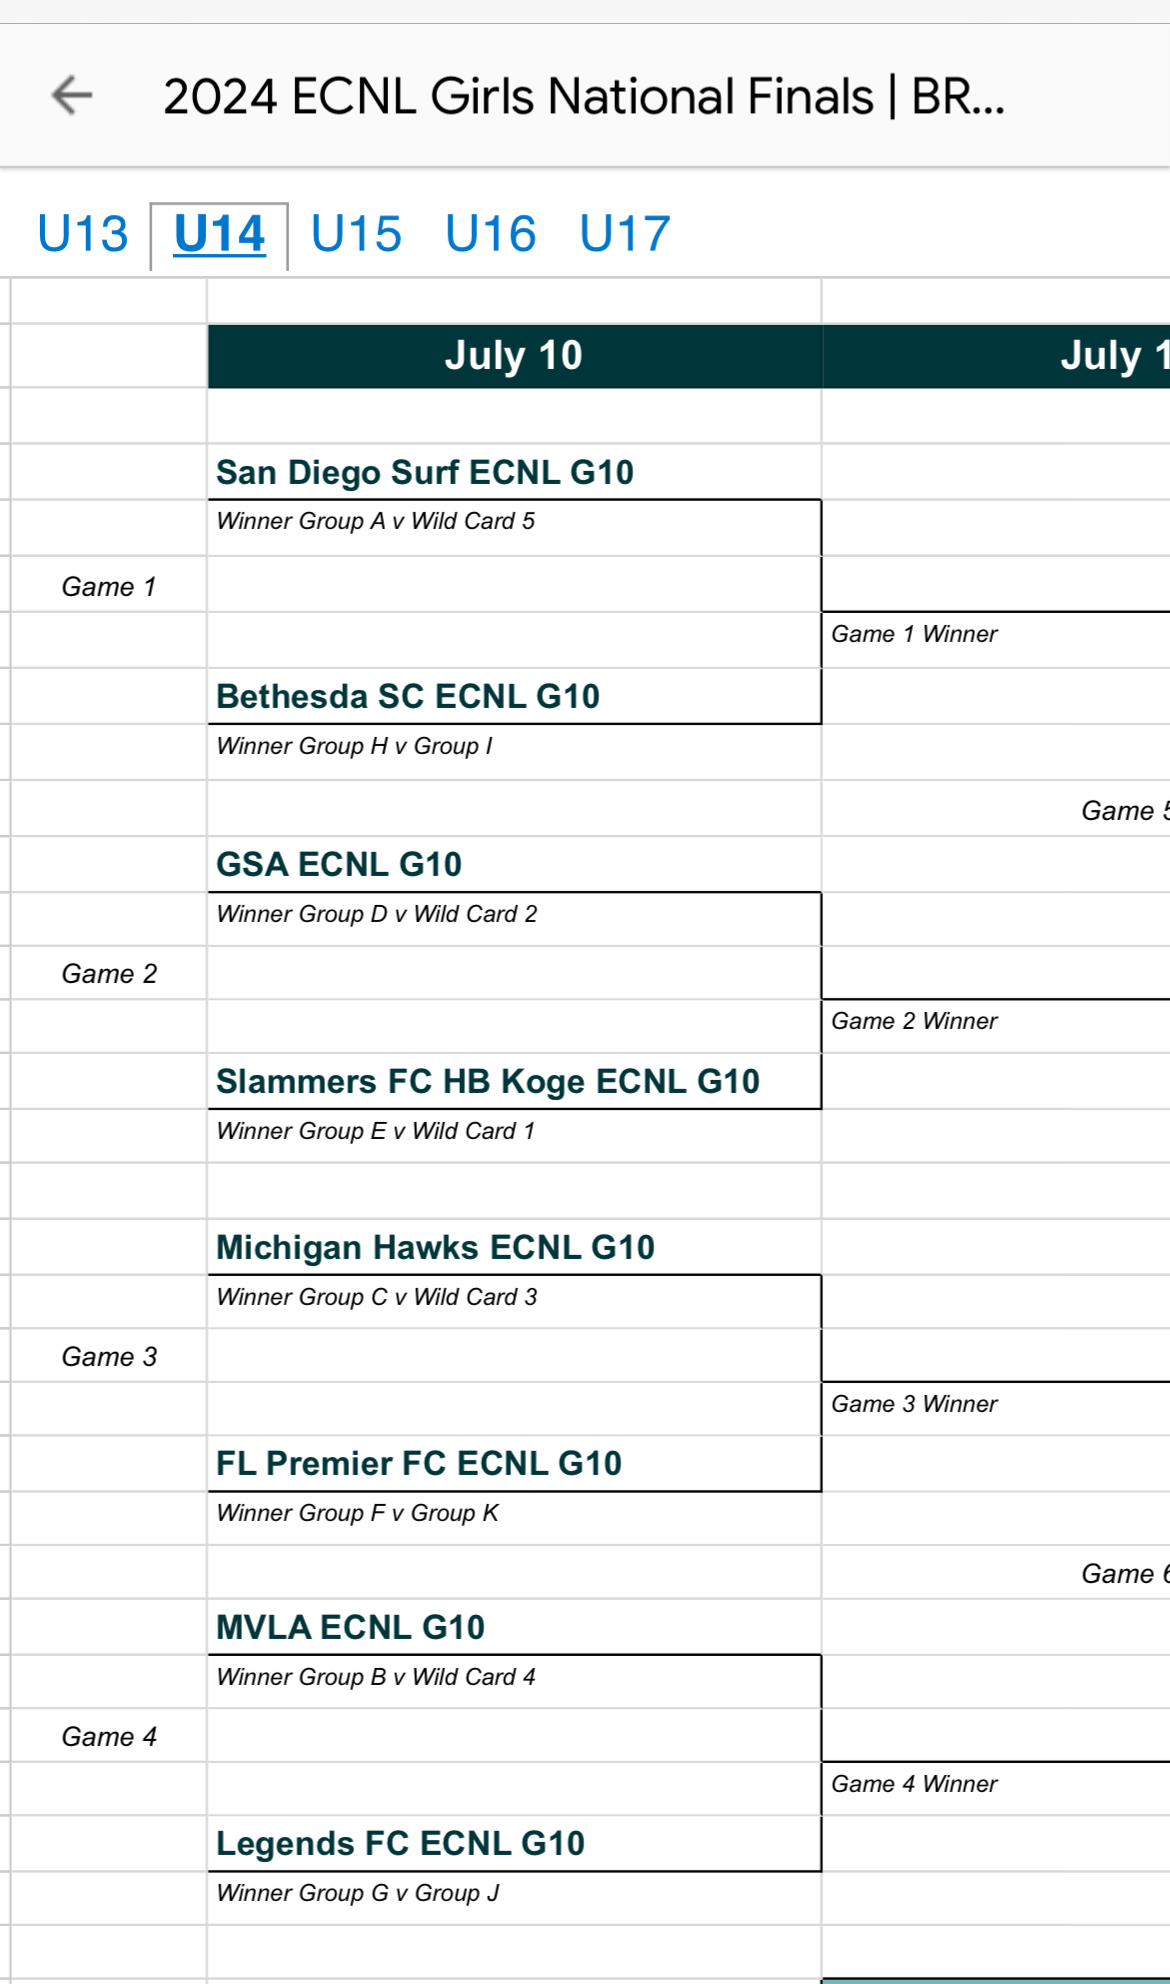This screenshot has width=1170, height=1984.
Task: Switch to the U13 tab
Action: (x=83, y=235)
